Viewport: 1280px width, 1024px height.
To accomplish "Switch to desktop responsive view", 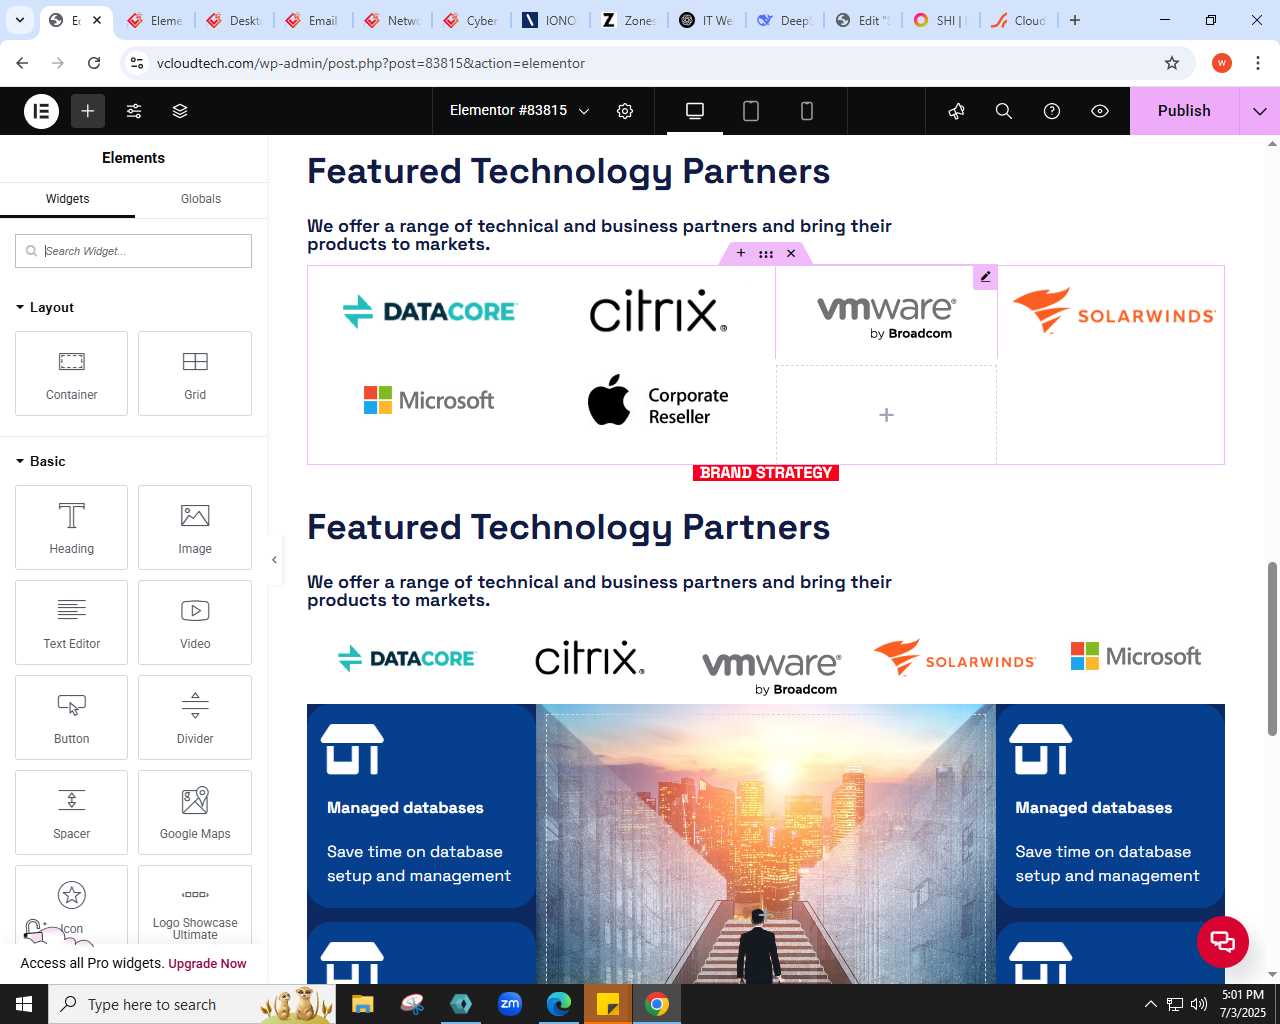I will [x=695, y=111].
